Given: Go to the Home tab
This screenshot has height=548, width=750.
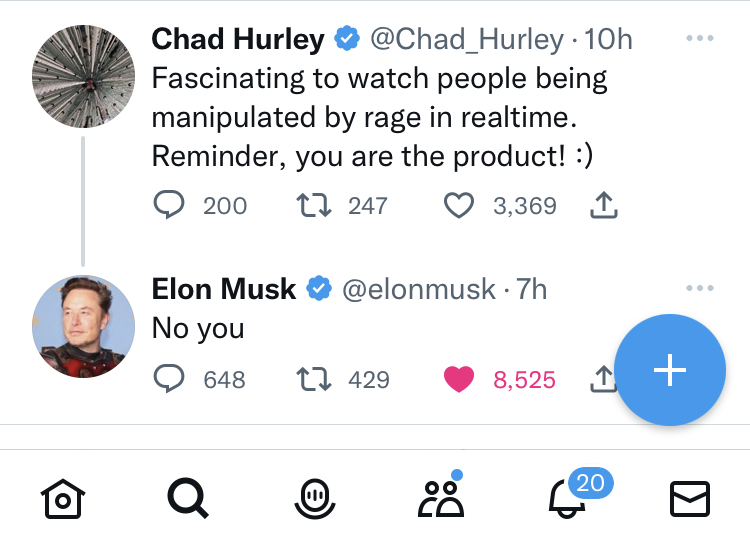Looking at the screenshot, I should point(62,497).
